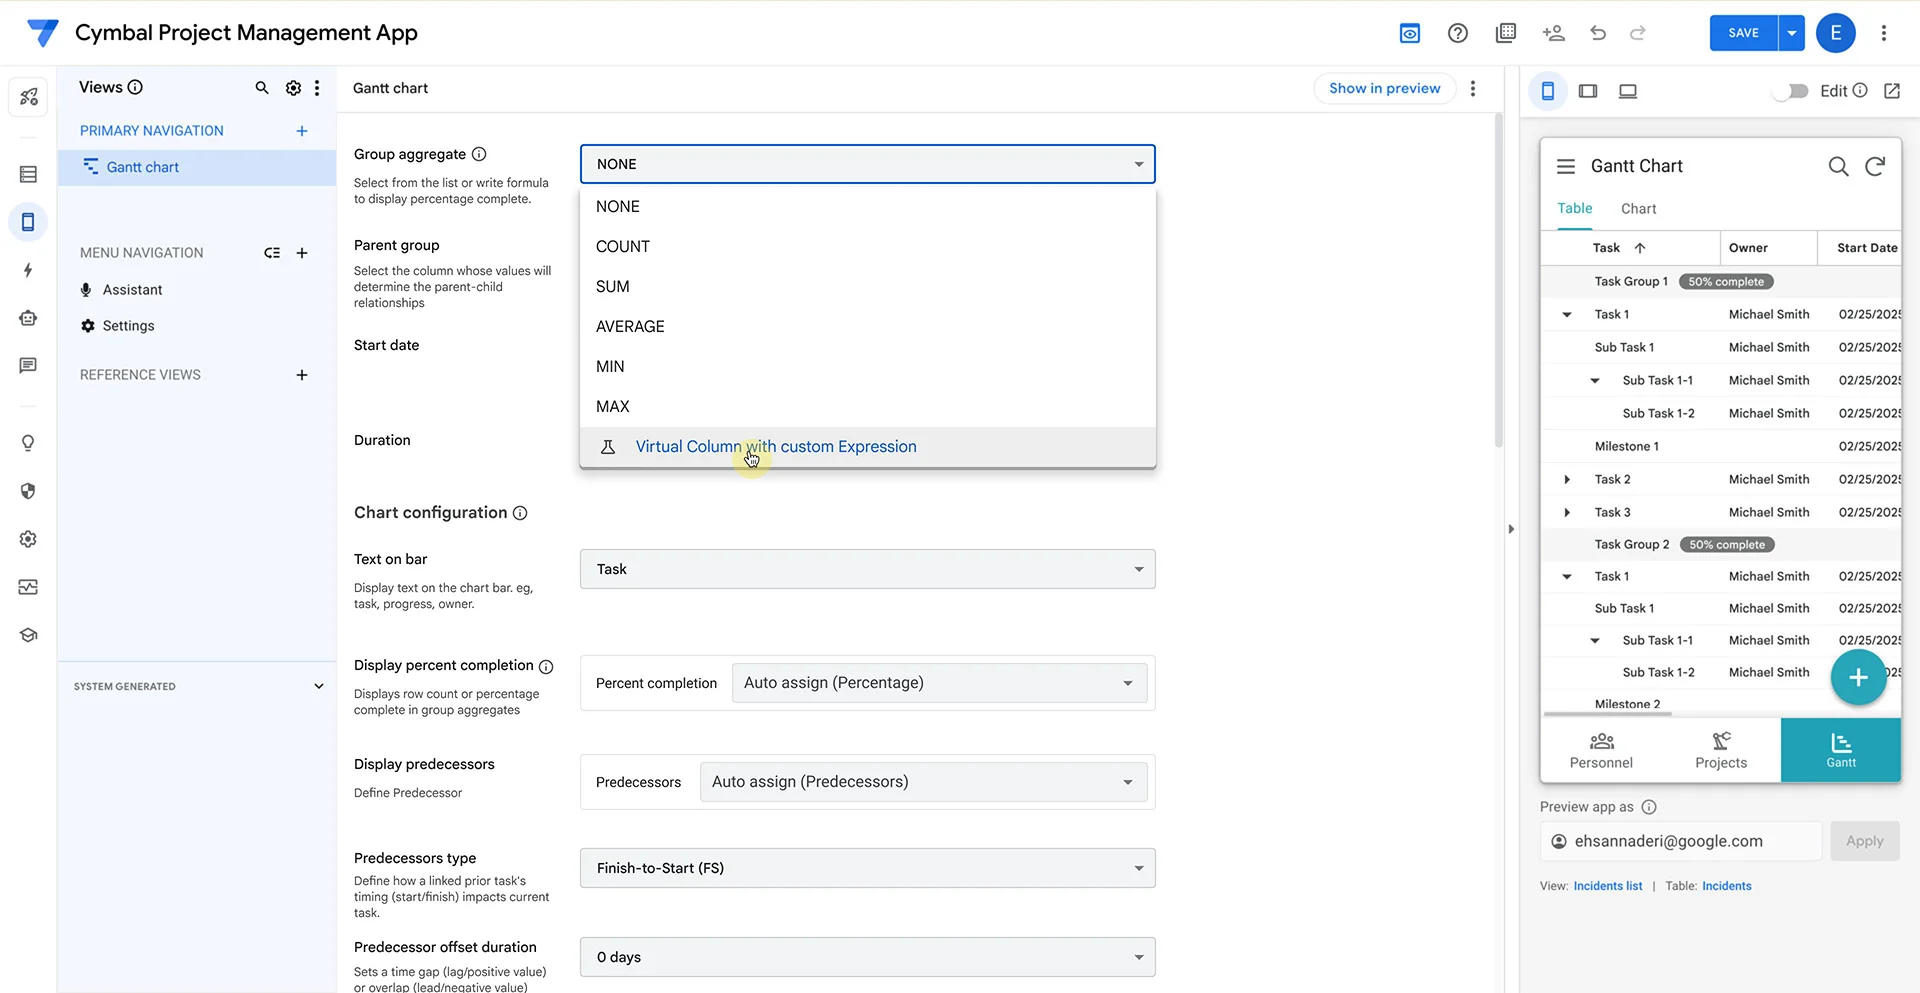Open the table grid icon in header
Screen dimensions: 1920x993
click(x=1506, y=33)
